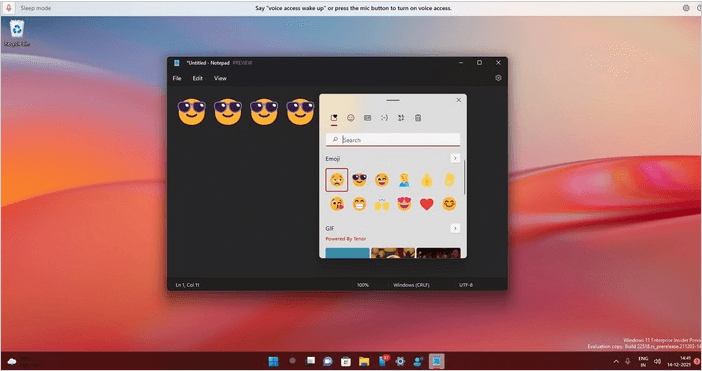The width and height of the screenshot is (702, 371).
Task: Insert the face blowing a kiss emoji
Action: [x=337, y=204]
